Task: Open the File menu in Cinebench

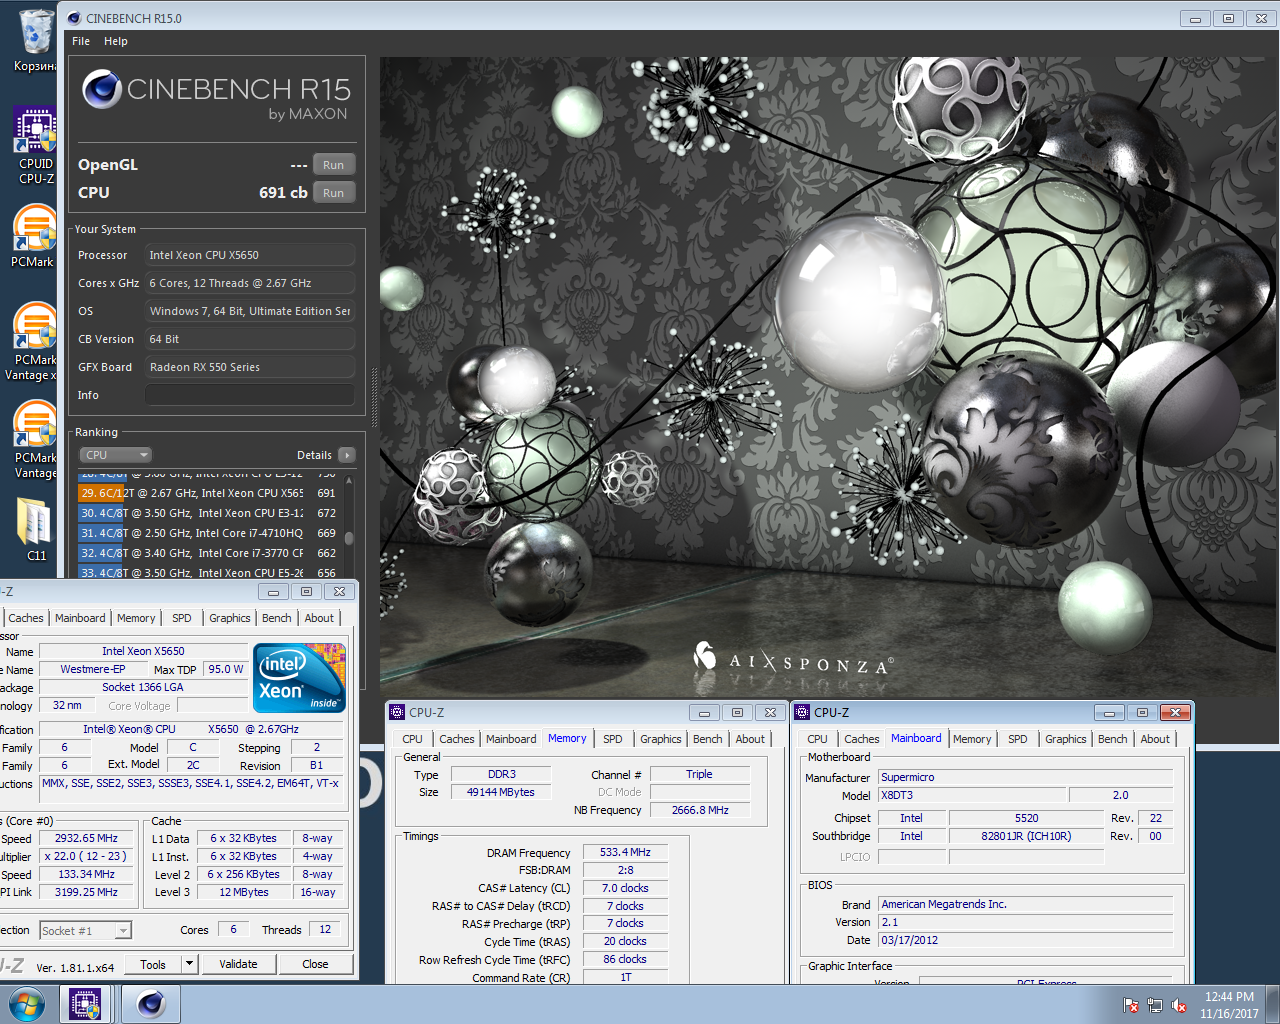Action: (x=81, y=41)
